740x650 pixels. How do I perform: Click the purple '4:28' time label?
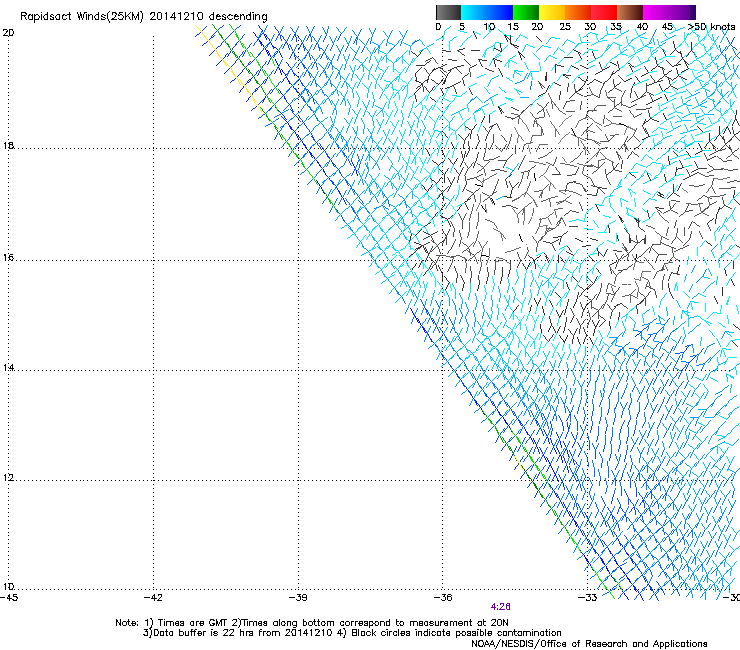click(x=500, y=607)
